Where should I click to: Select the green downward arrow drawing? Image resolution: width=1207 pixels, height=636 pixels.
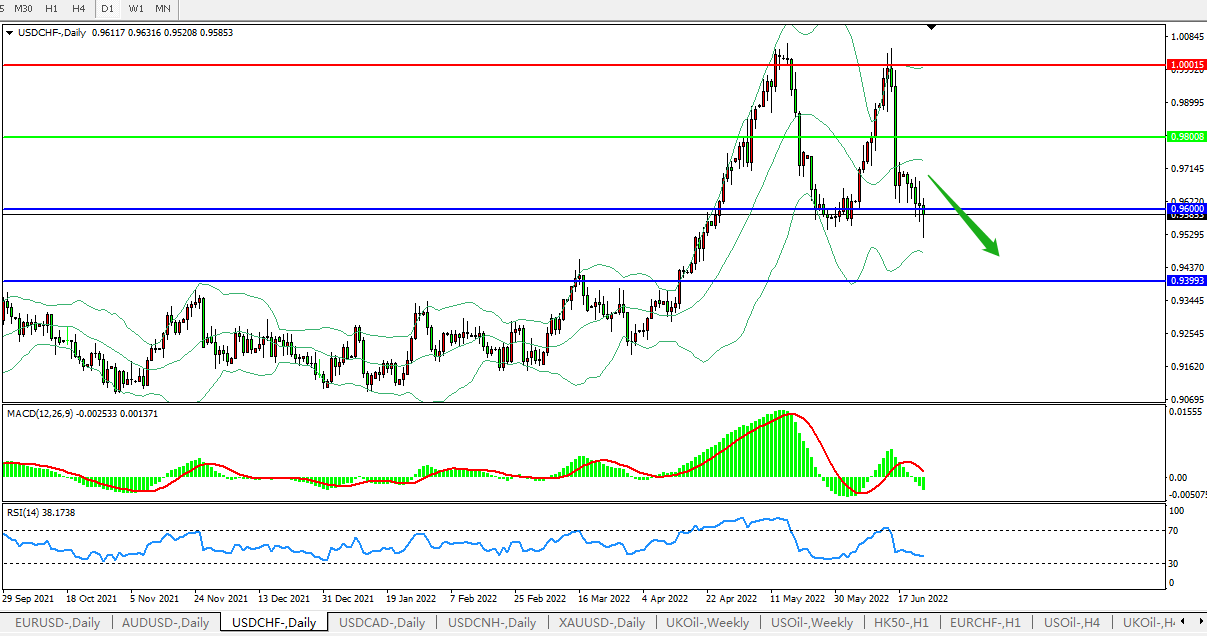pos(964,216)
